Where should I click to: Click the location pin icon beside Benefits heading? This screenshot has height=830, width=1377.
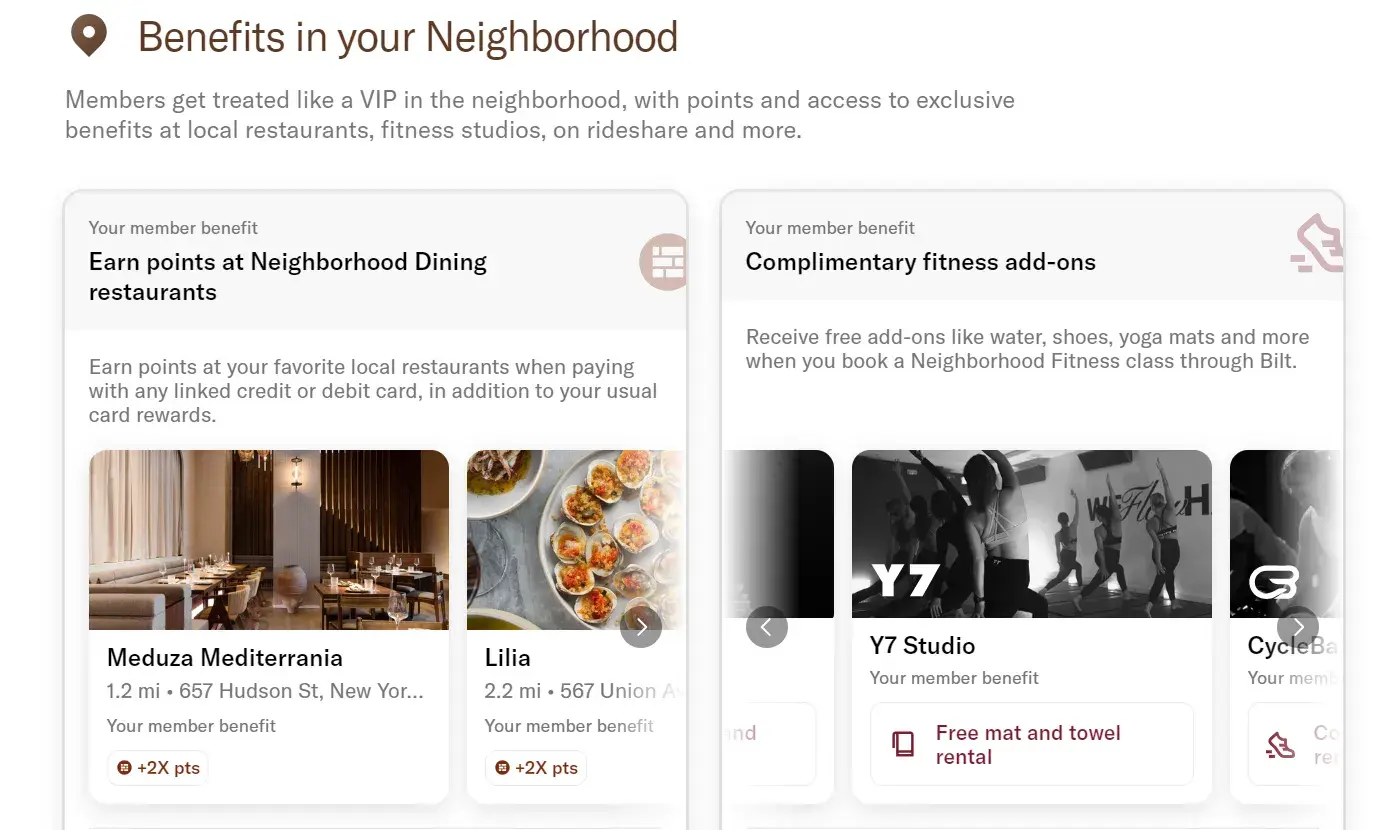point(89,36)
